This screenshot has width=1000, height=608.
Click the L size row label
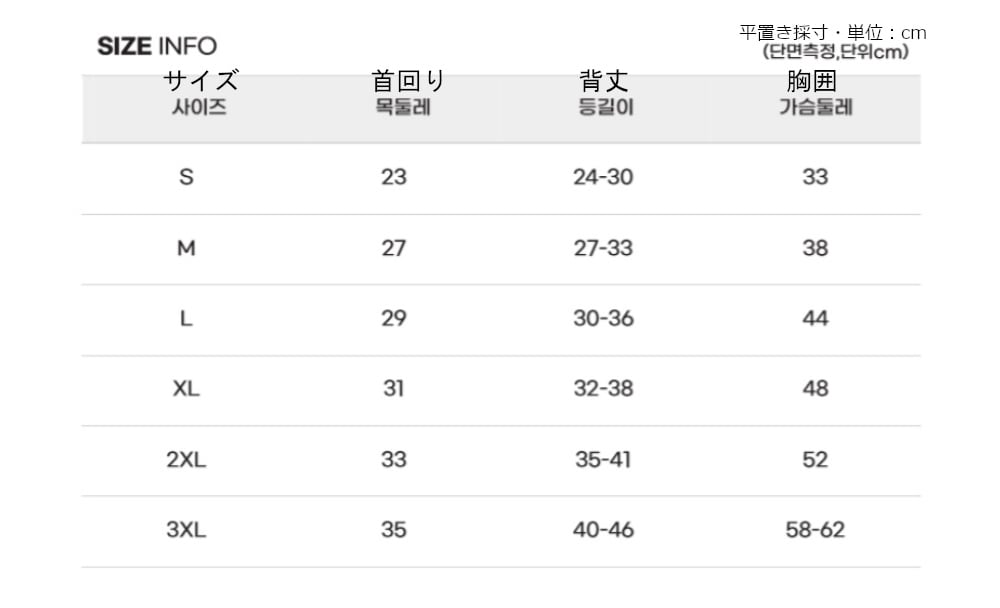point(186,319)
